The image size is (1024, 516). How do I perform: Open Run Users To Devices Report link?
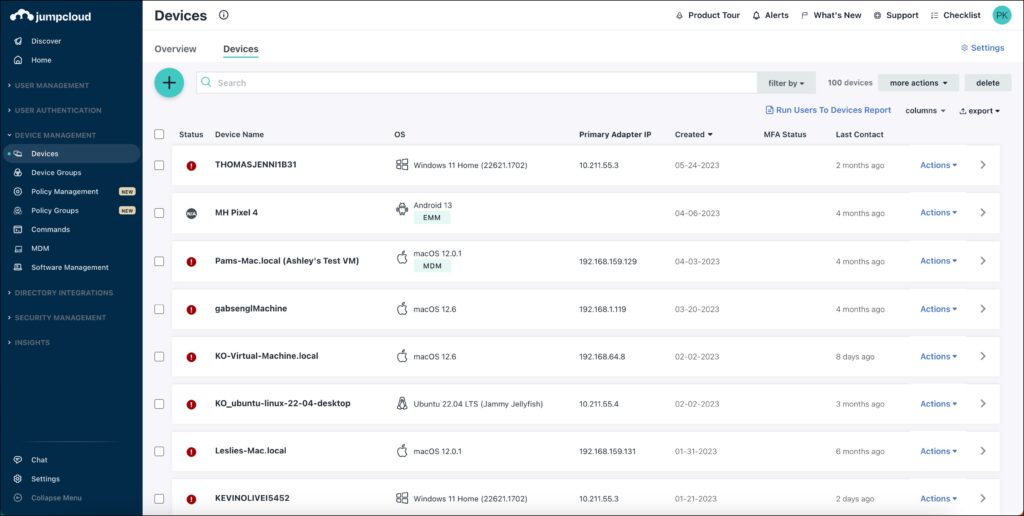pos(827,110)
